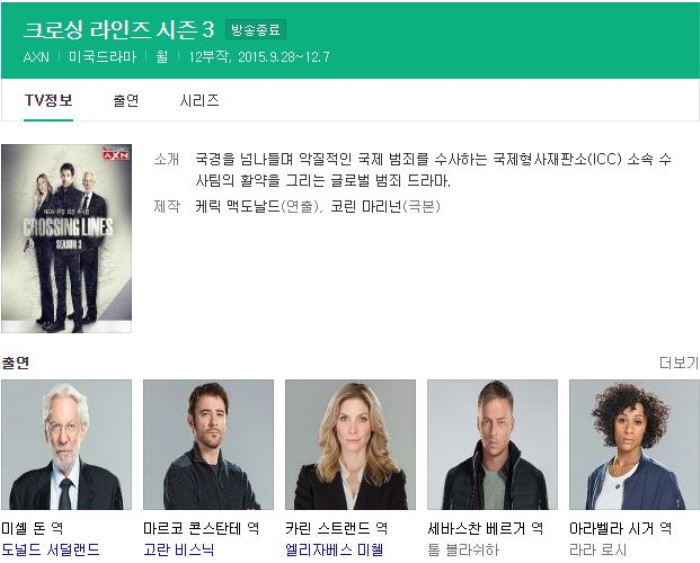
Task: Click the 방송종료 status badge
Action: [255, 30]
